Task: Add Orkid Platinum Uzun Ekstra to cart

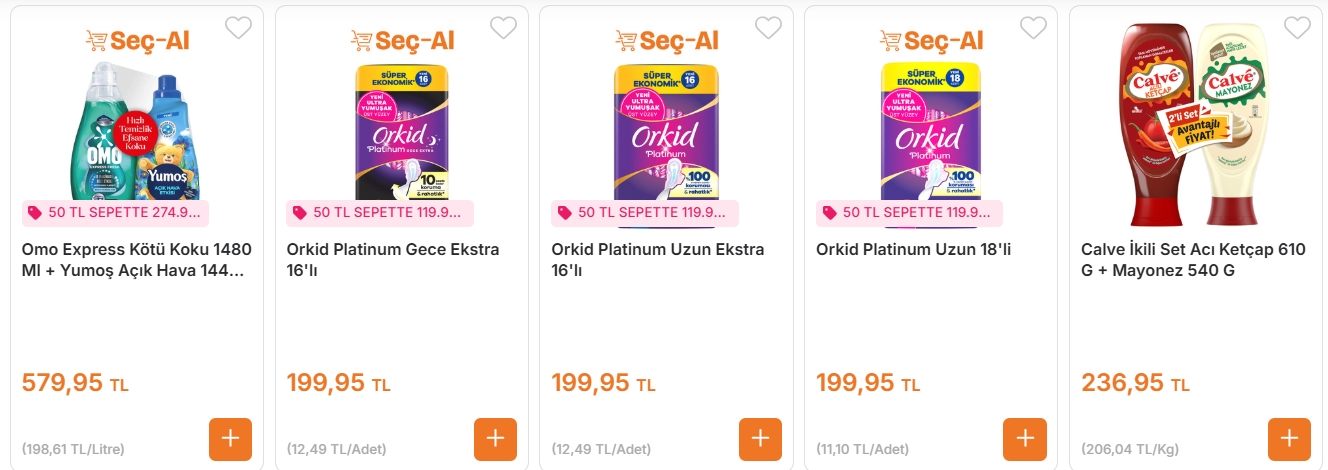Action: (x=760, y=439)
